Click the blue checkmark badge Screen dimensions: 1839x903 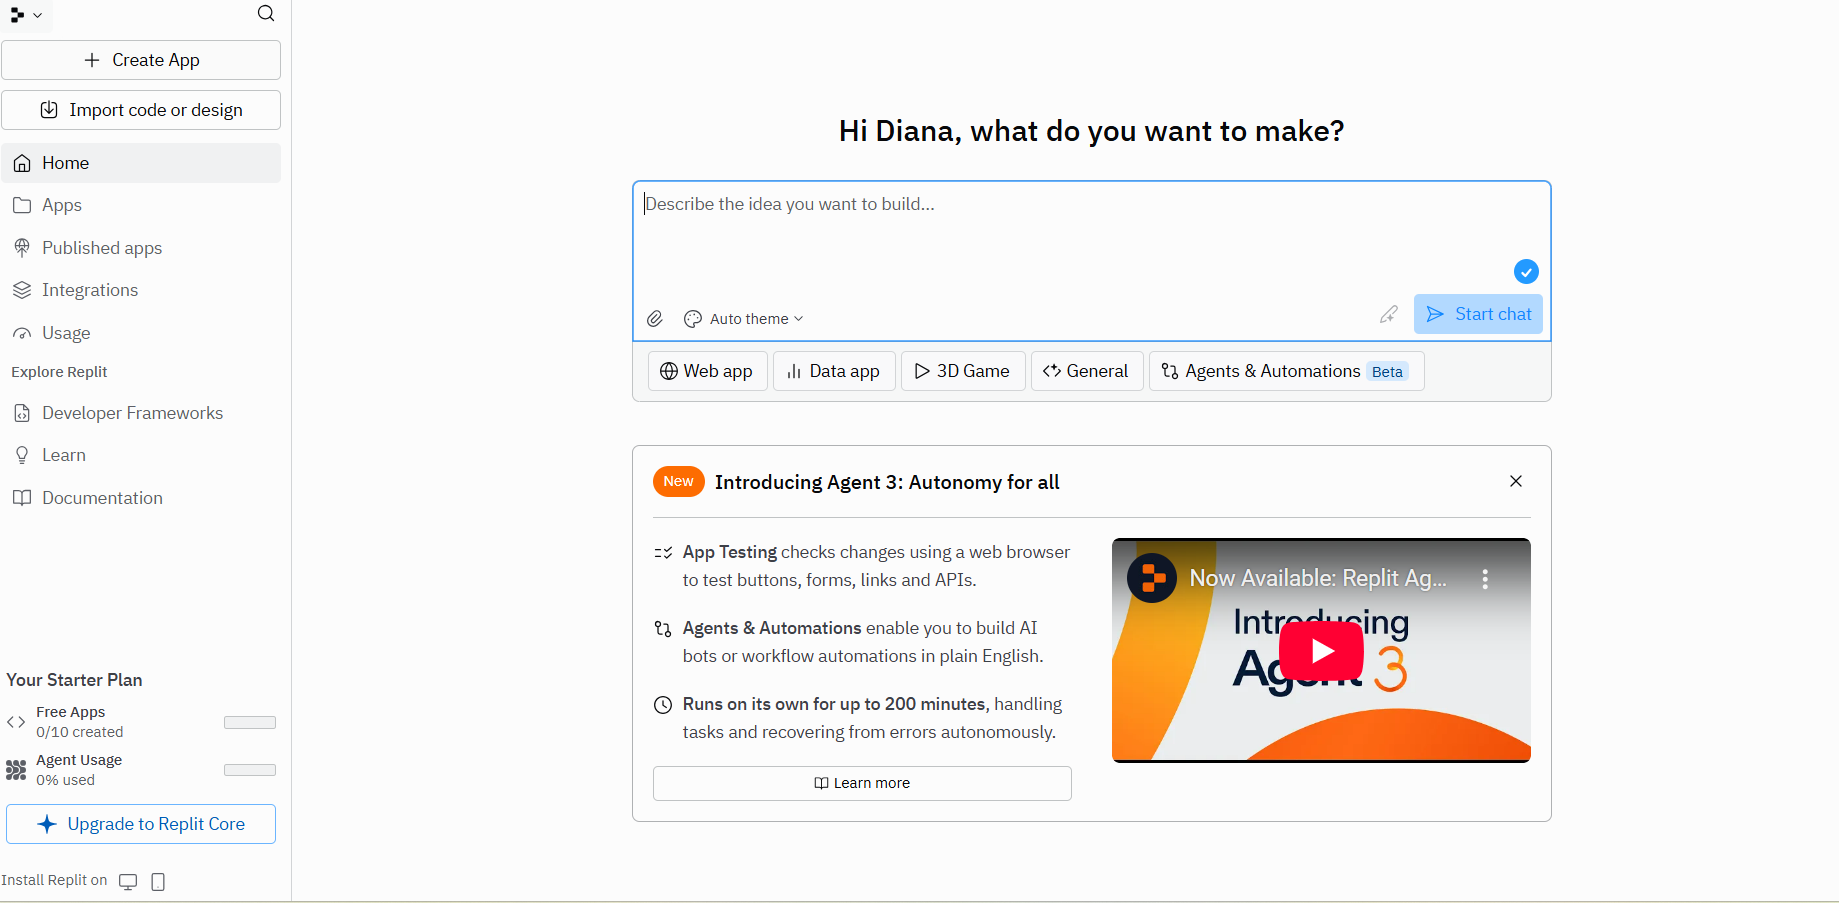[x=1526, y=272]
